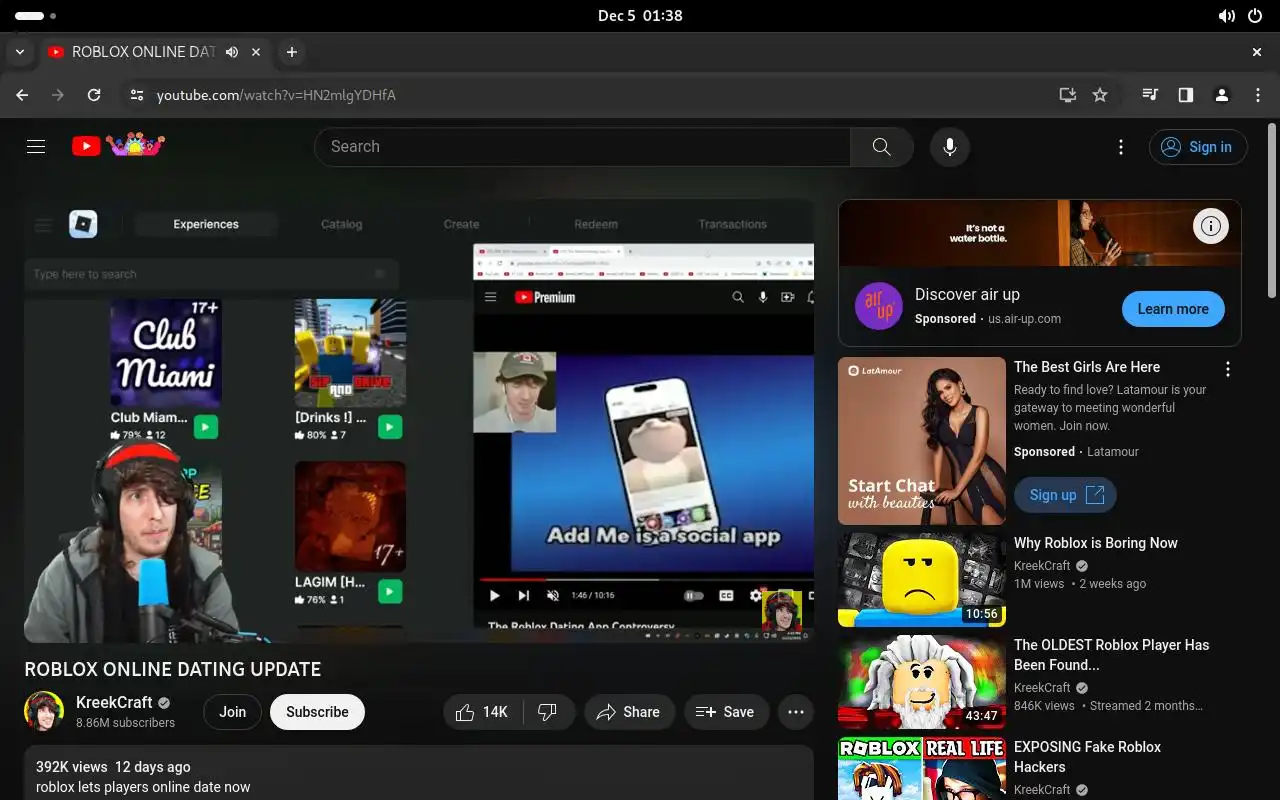Bookmark this page with the star
Screen dimensions: 1280x800
(1100, 95)
